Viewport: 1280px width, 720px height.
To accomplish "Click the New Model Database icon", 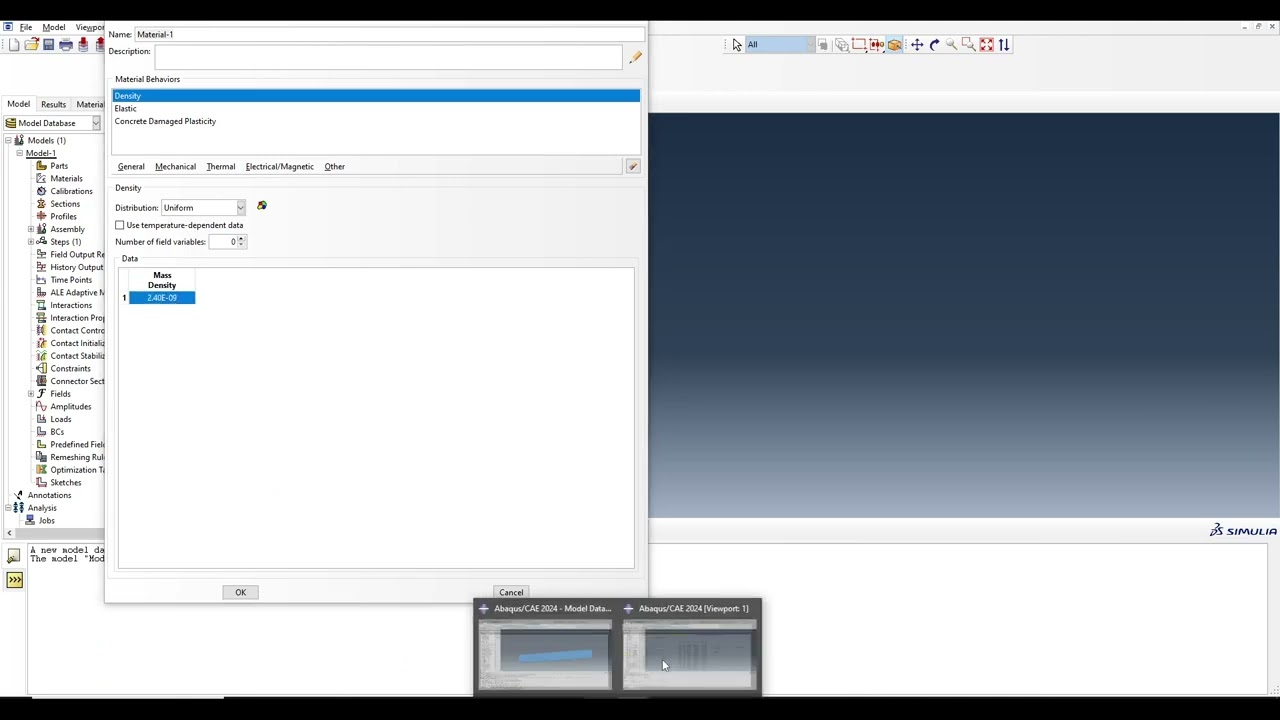I will [x=14, y=45].
